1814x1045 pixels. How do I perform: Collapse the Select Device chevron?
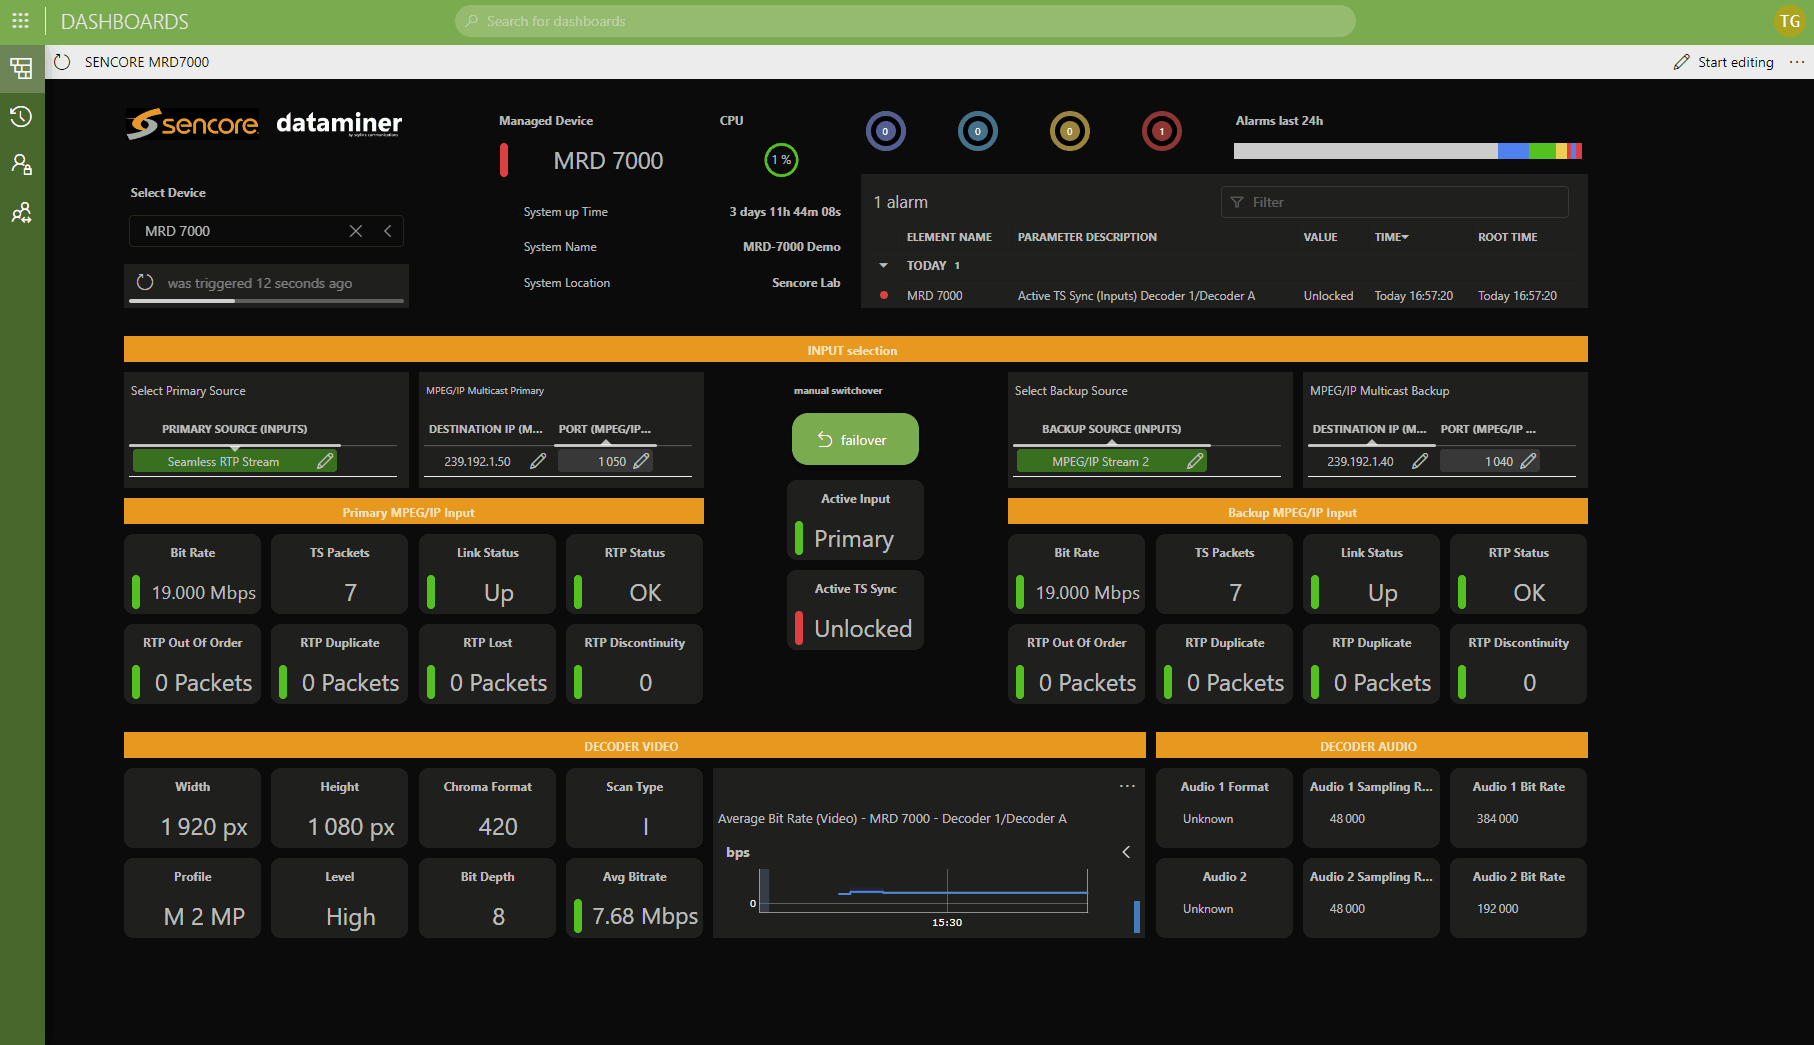coord(388,231)
